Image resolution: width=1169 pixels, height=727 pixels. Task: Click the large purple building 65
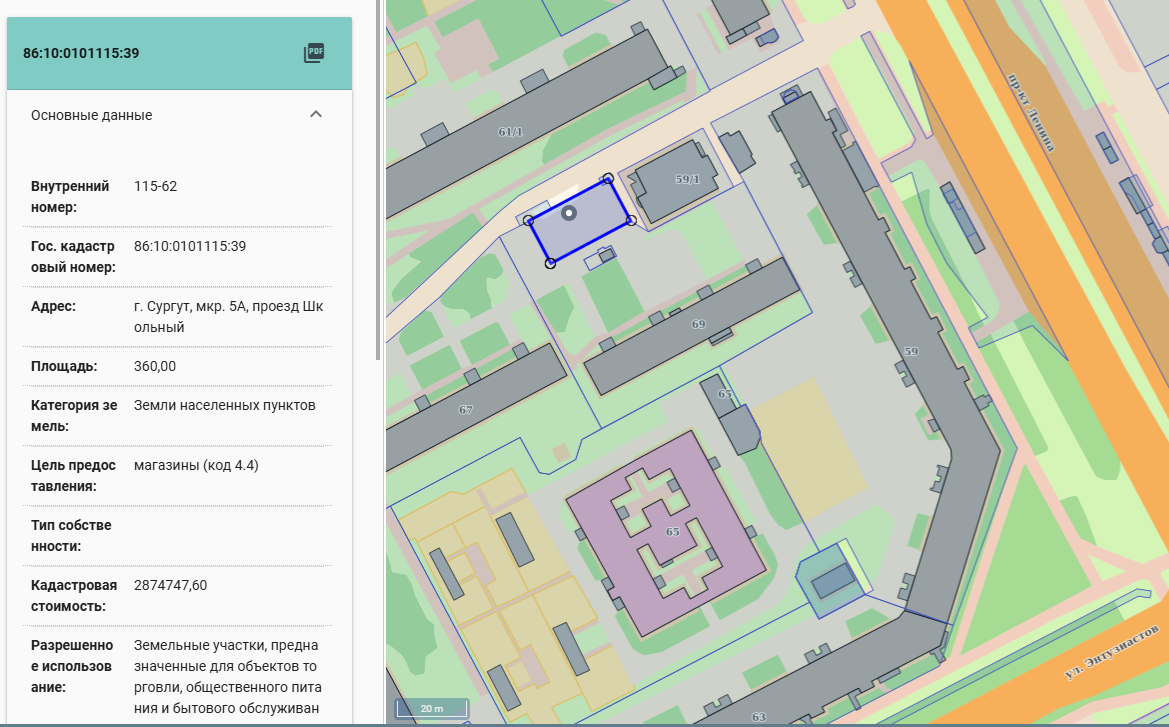[x=671, y=531]
